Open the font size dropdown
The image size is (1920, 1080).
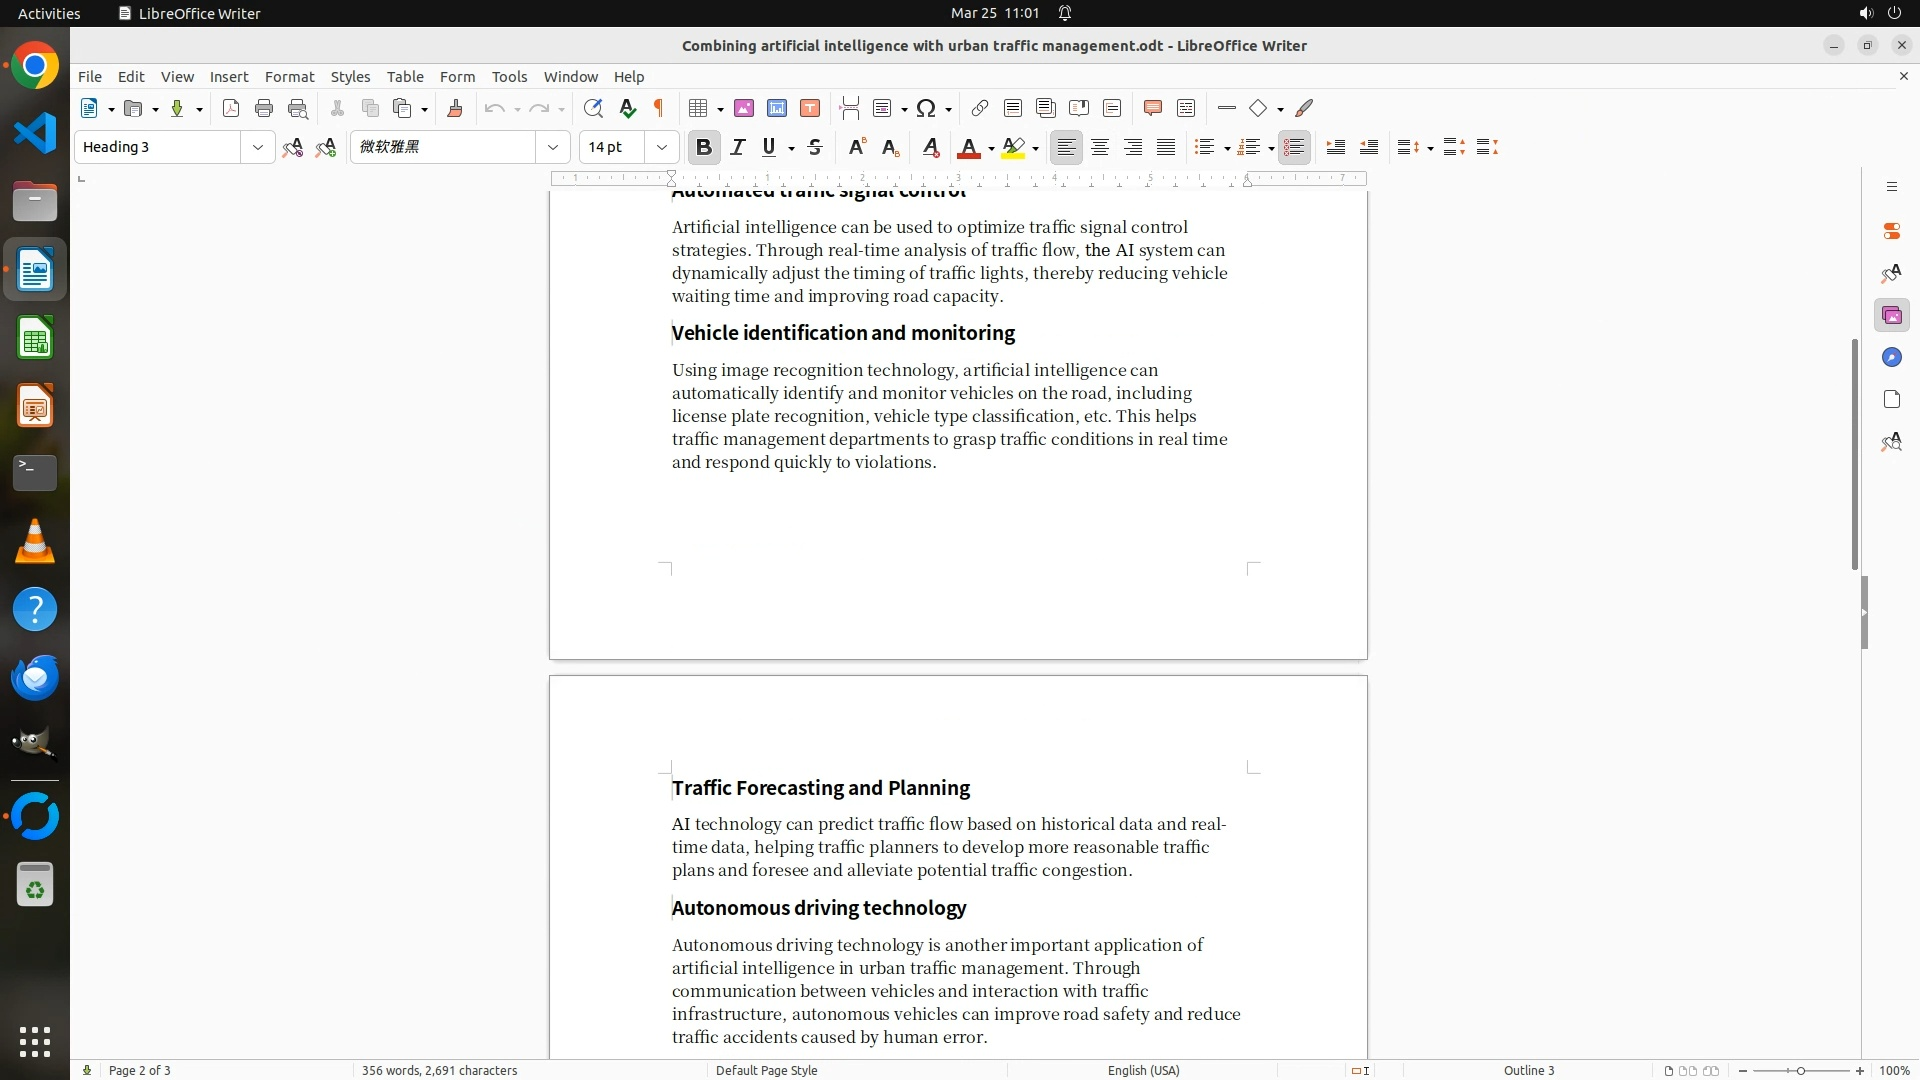point(662,148)
